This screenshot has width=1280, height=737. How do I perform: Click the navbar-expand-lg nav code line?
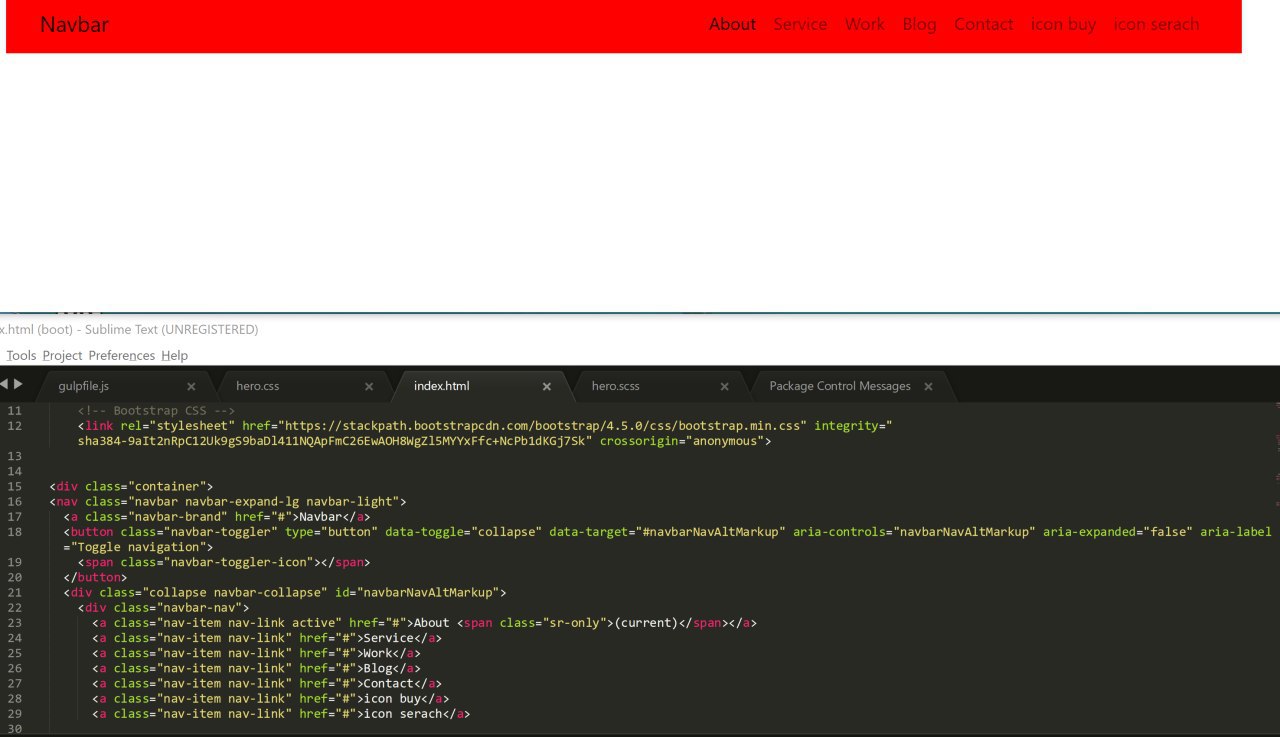[228, 502]
